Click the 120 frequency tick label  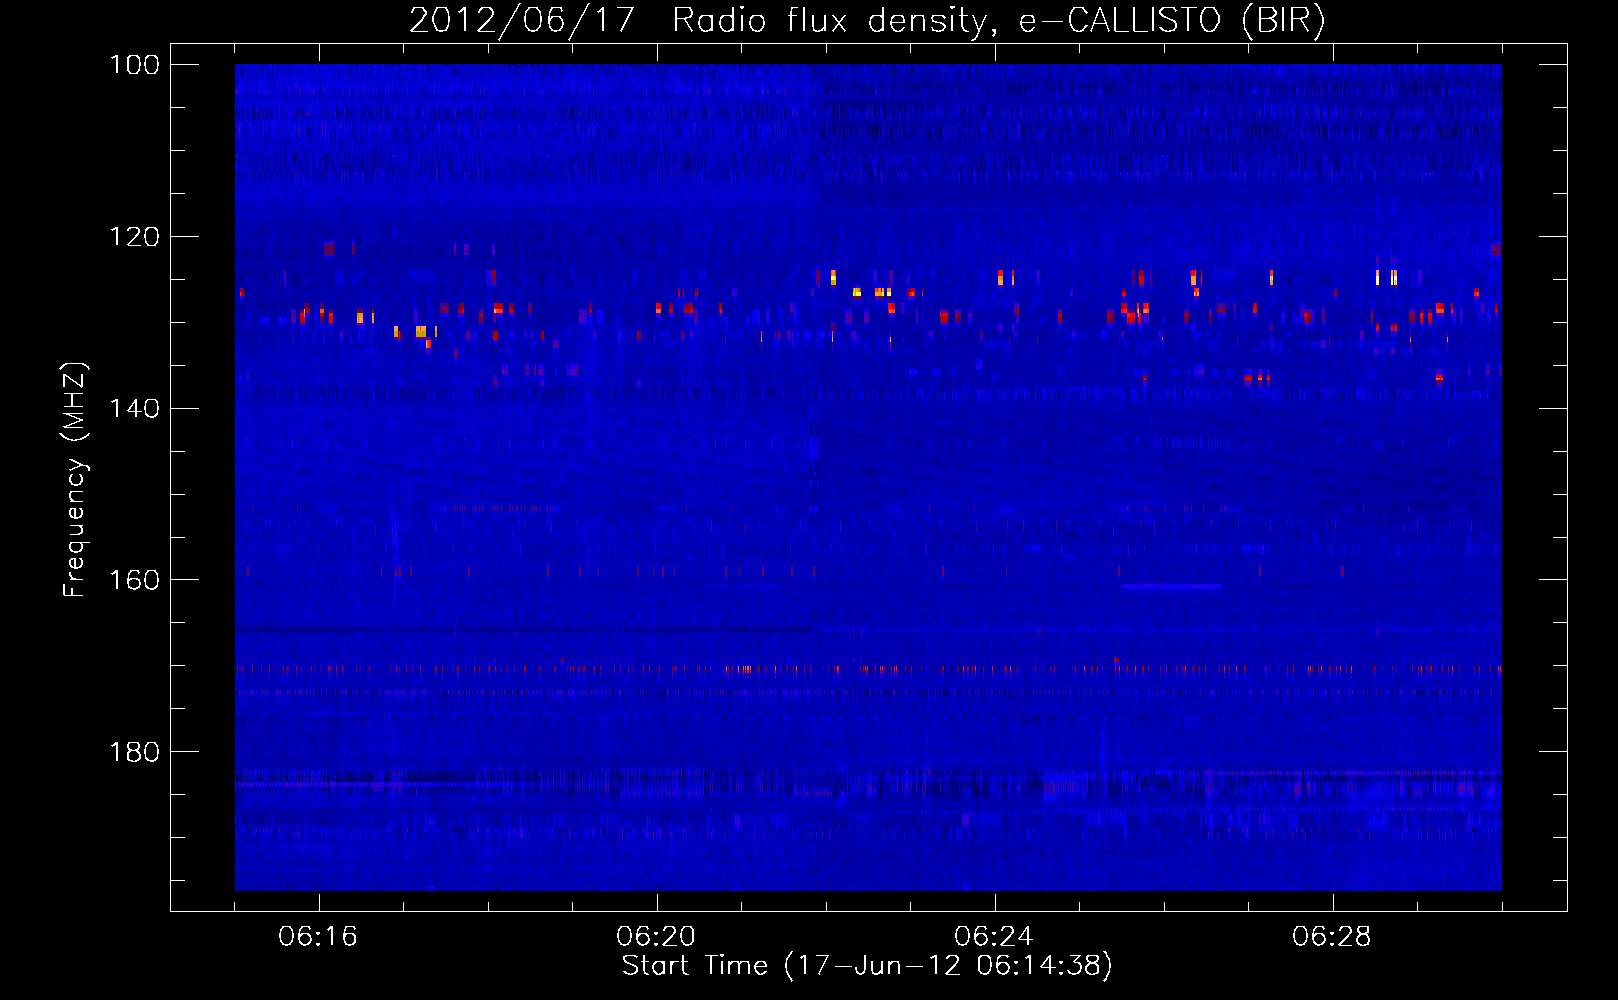pos(134,237)
